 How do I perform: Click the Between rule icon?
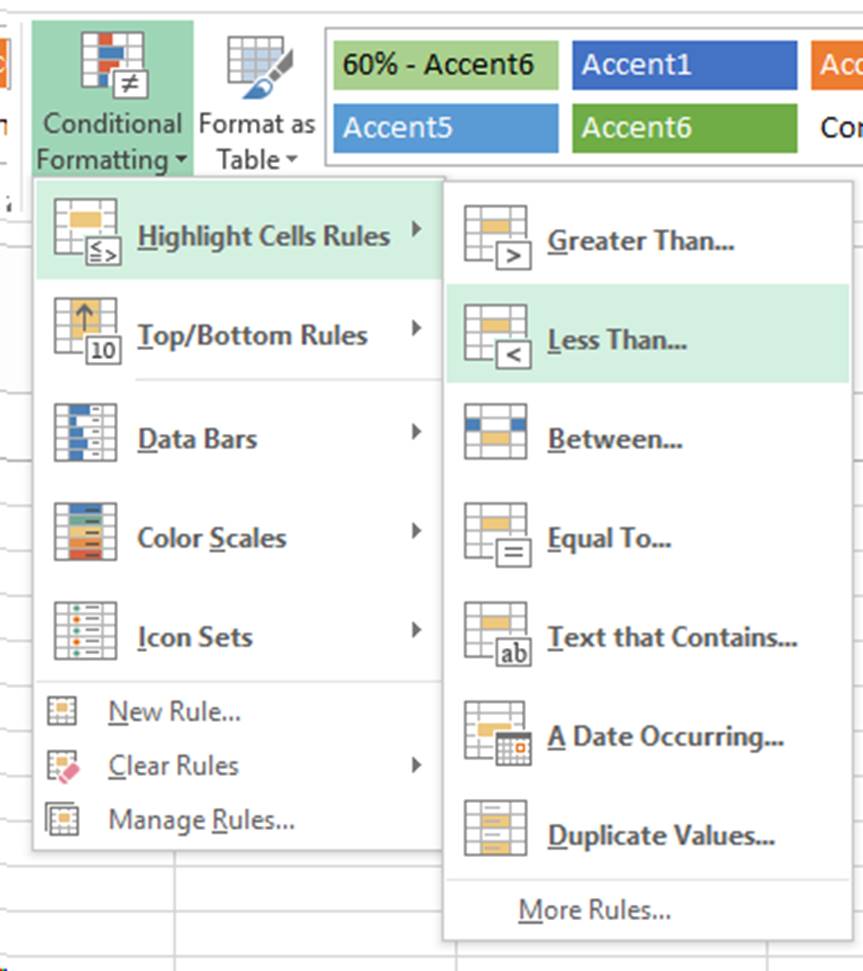coord(496,432)
